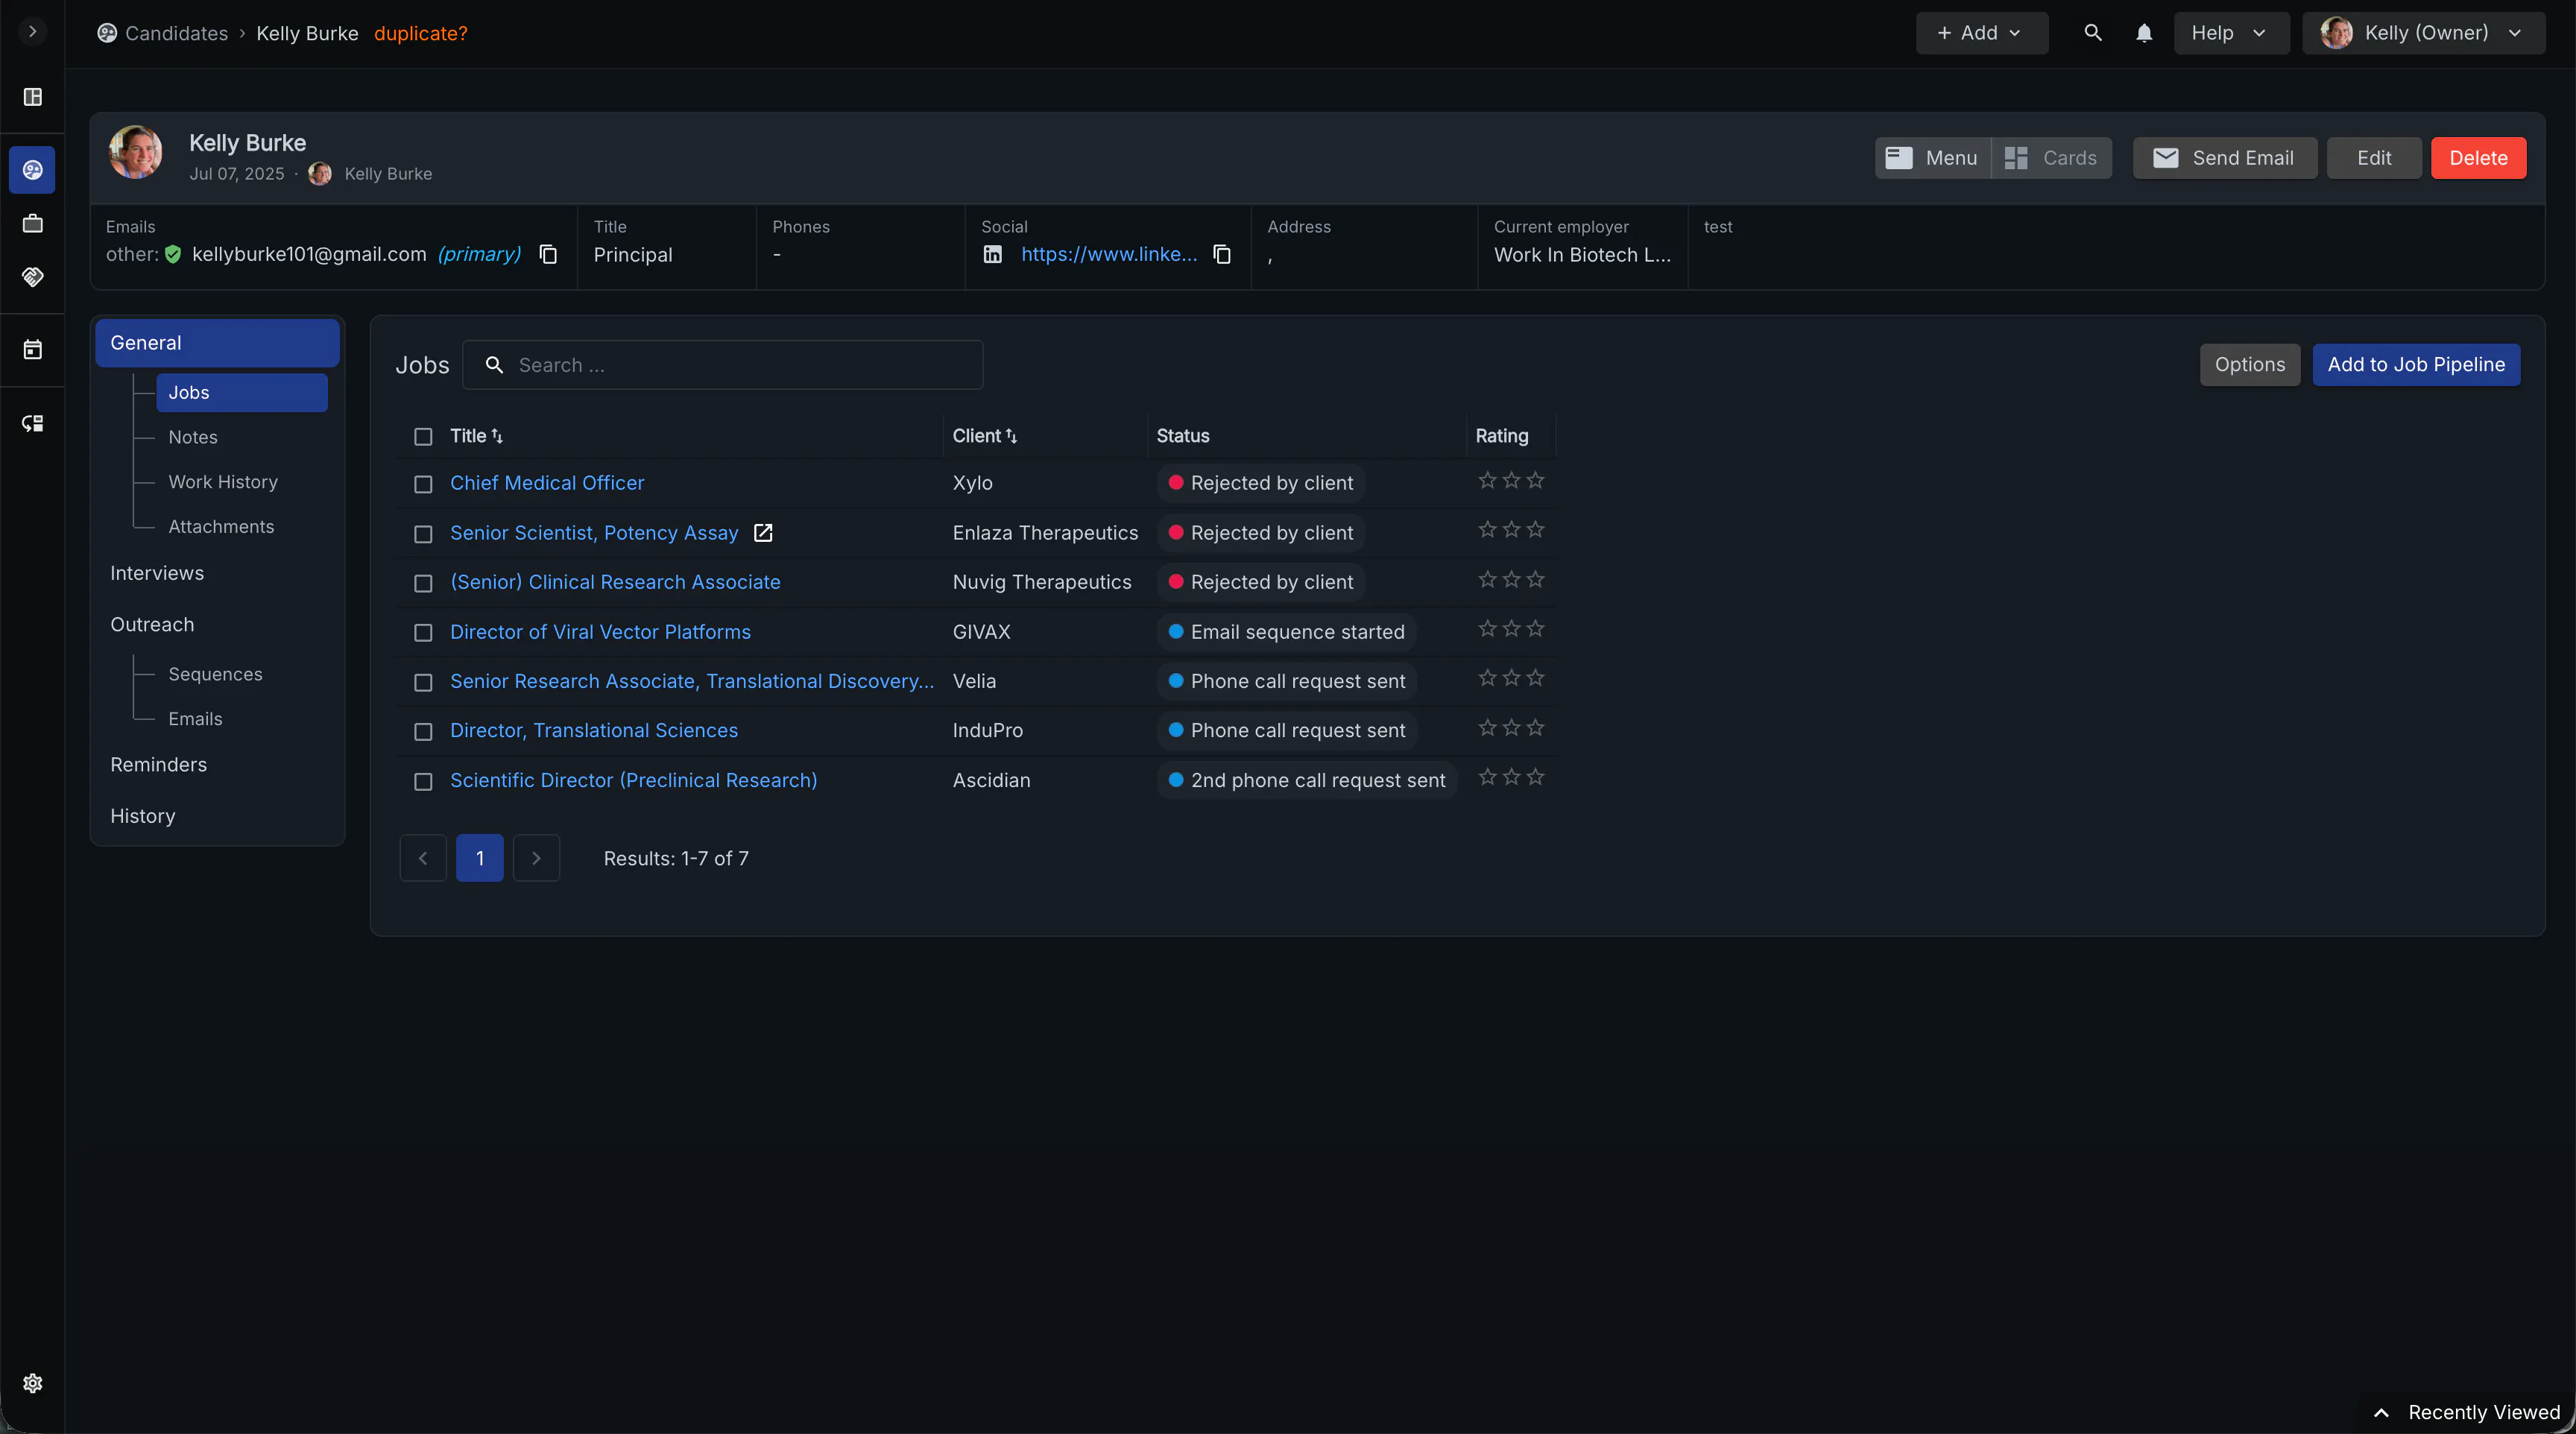Open the messages sidebar icon
This screenshot has width=2576, height=1434.
[32, 424]
